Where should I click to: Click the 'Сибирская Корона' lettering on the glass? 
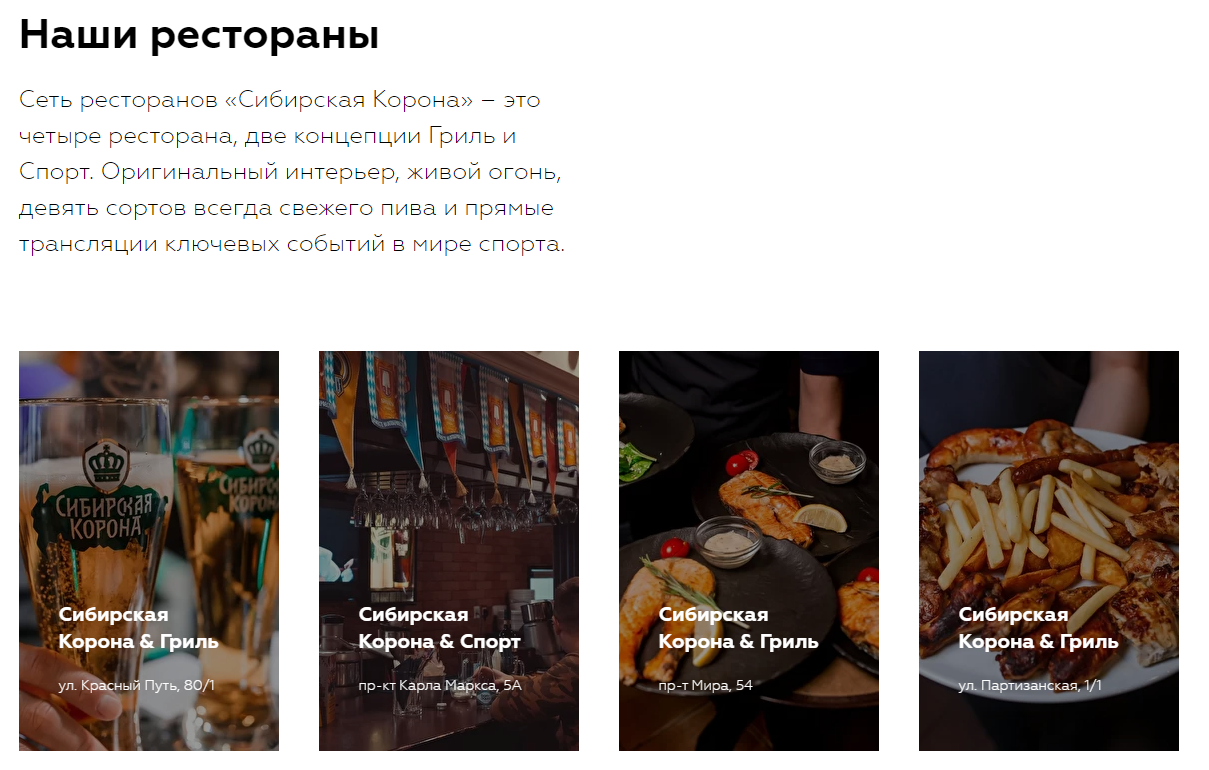[95, 515]
